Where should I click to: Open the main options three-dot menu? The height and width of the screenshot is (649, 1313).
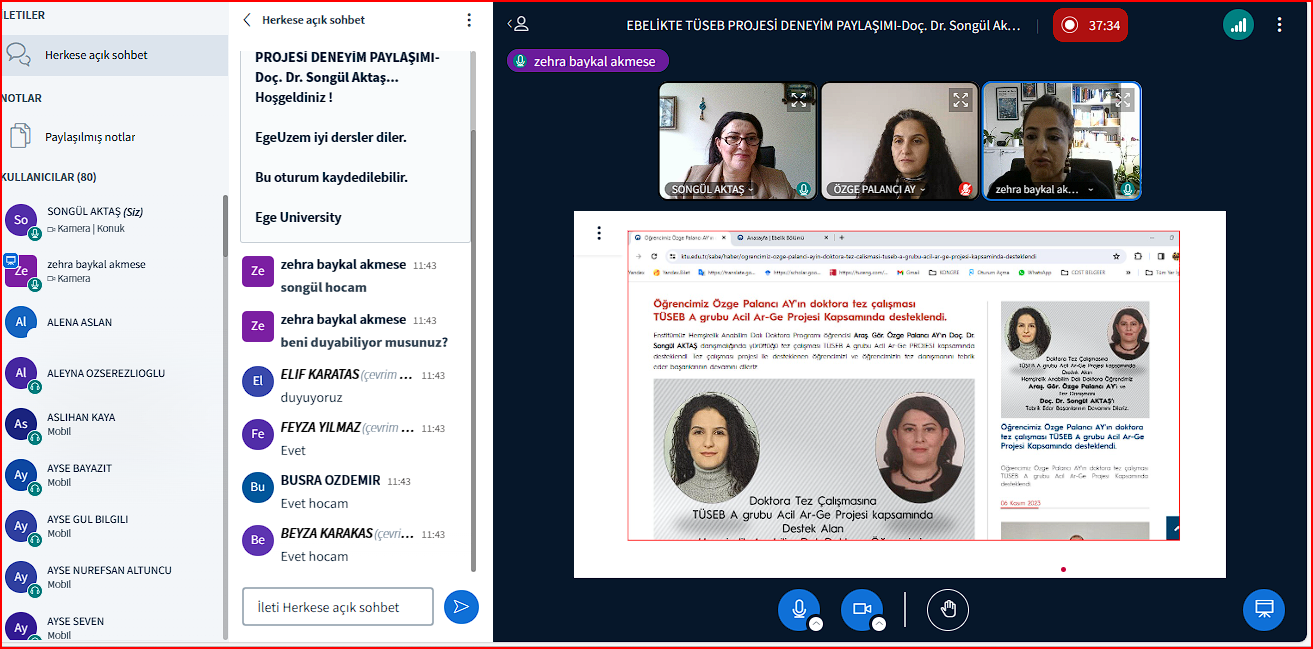(1280, 25)
